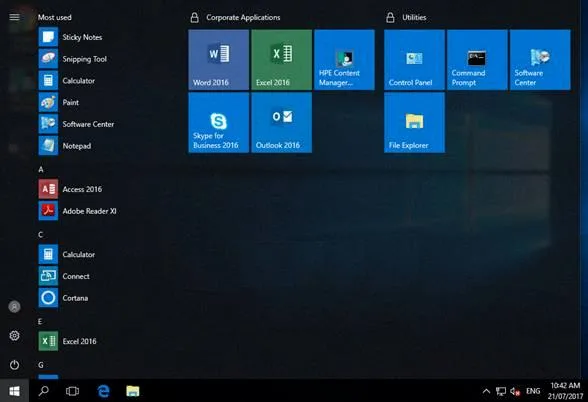This screenshot has width=588, height=402.
Task: Launch Snipping Tool from the list
Action: pos(73,59)
